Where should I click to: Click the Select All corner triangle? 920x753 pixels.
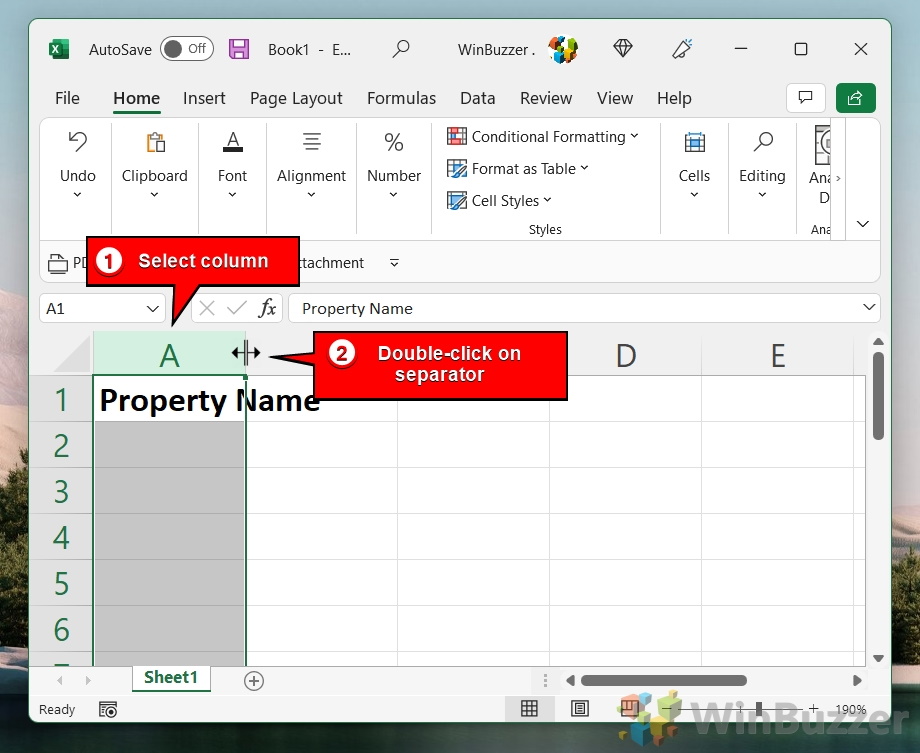(x=72, y=356)
